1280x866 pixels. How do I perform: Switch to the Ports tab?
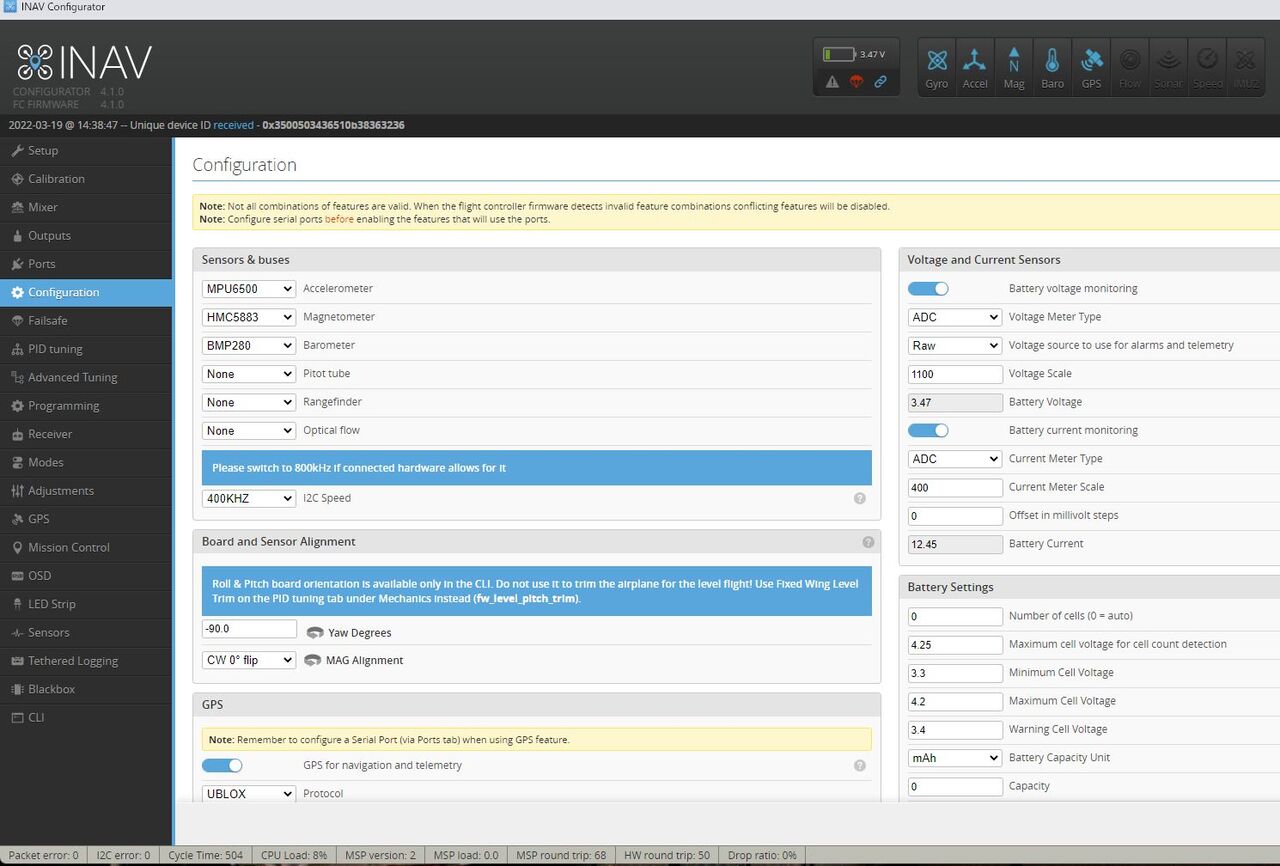coord(86,264)
